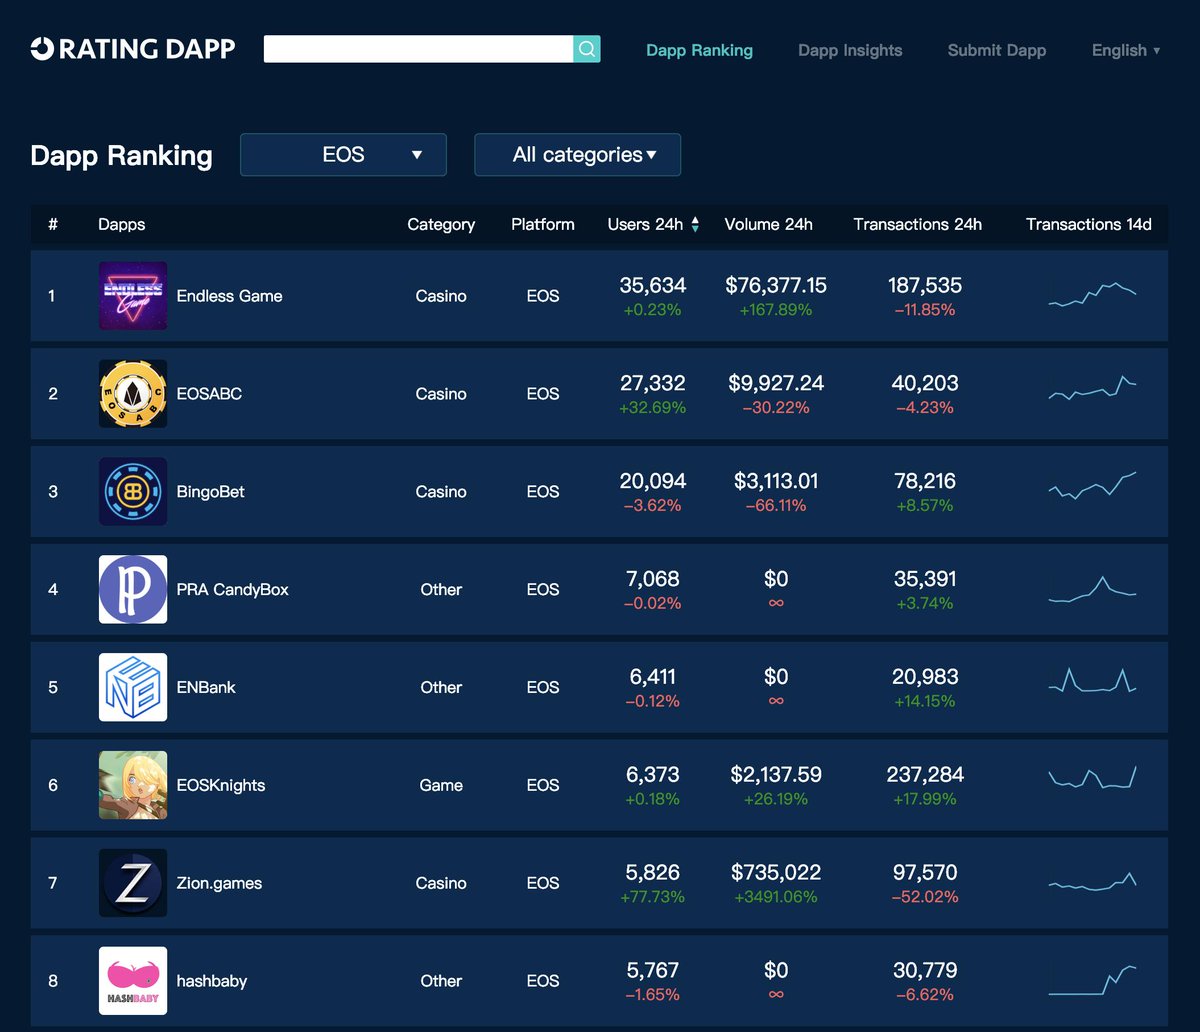
Task: Open the Endless Game dapp link
Action: (229, 296)
